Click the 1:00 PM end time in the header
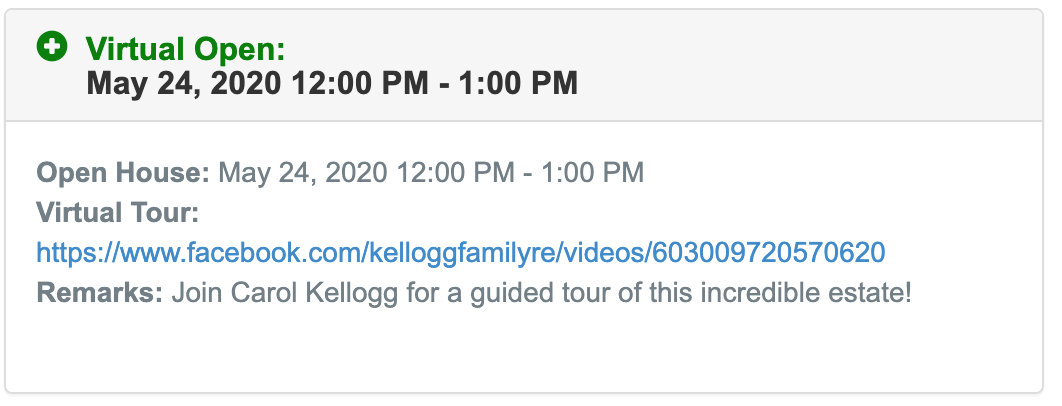1062x406 pixels. (519, 83)
